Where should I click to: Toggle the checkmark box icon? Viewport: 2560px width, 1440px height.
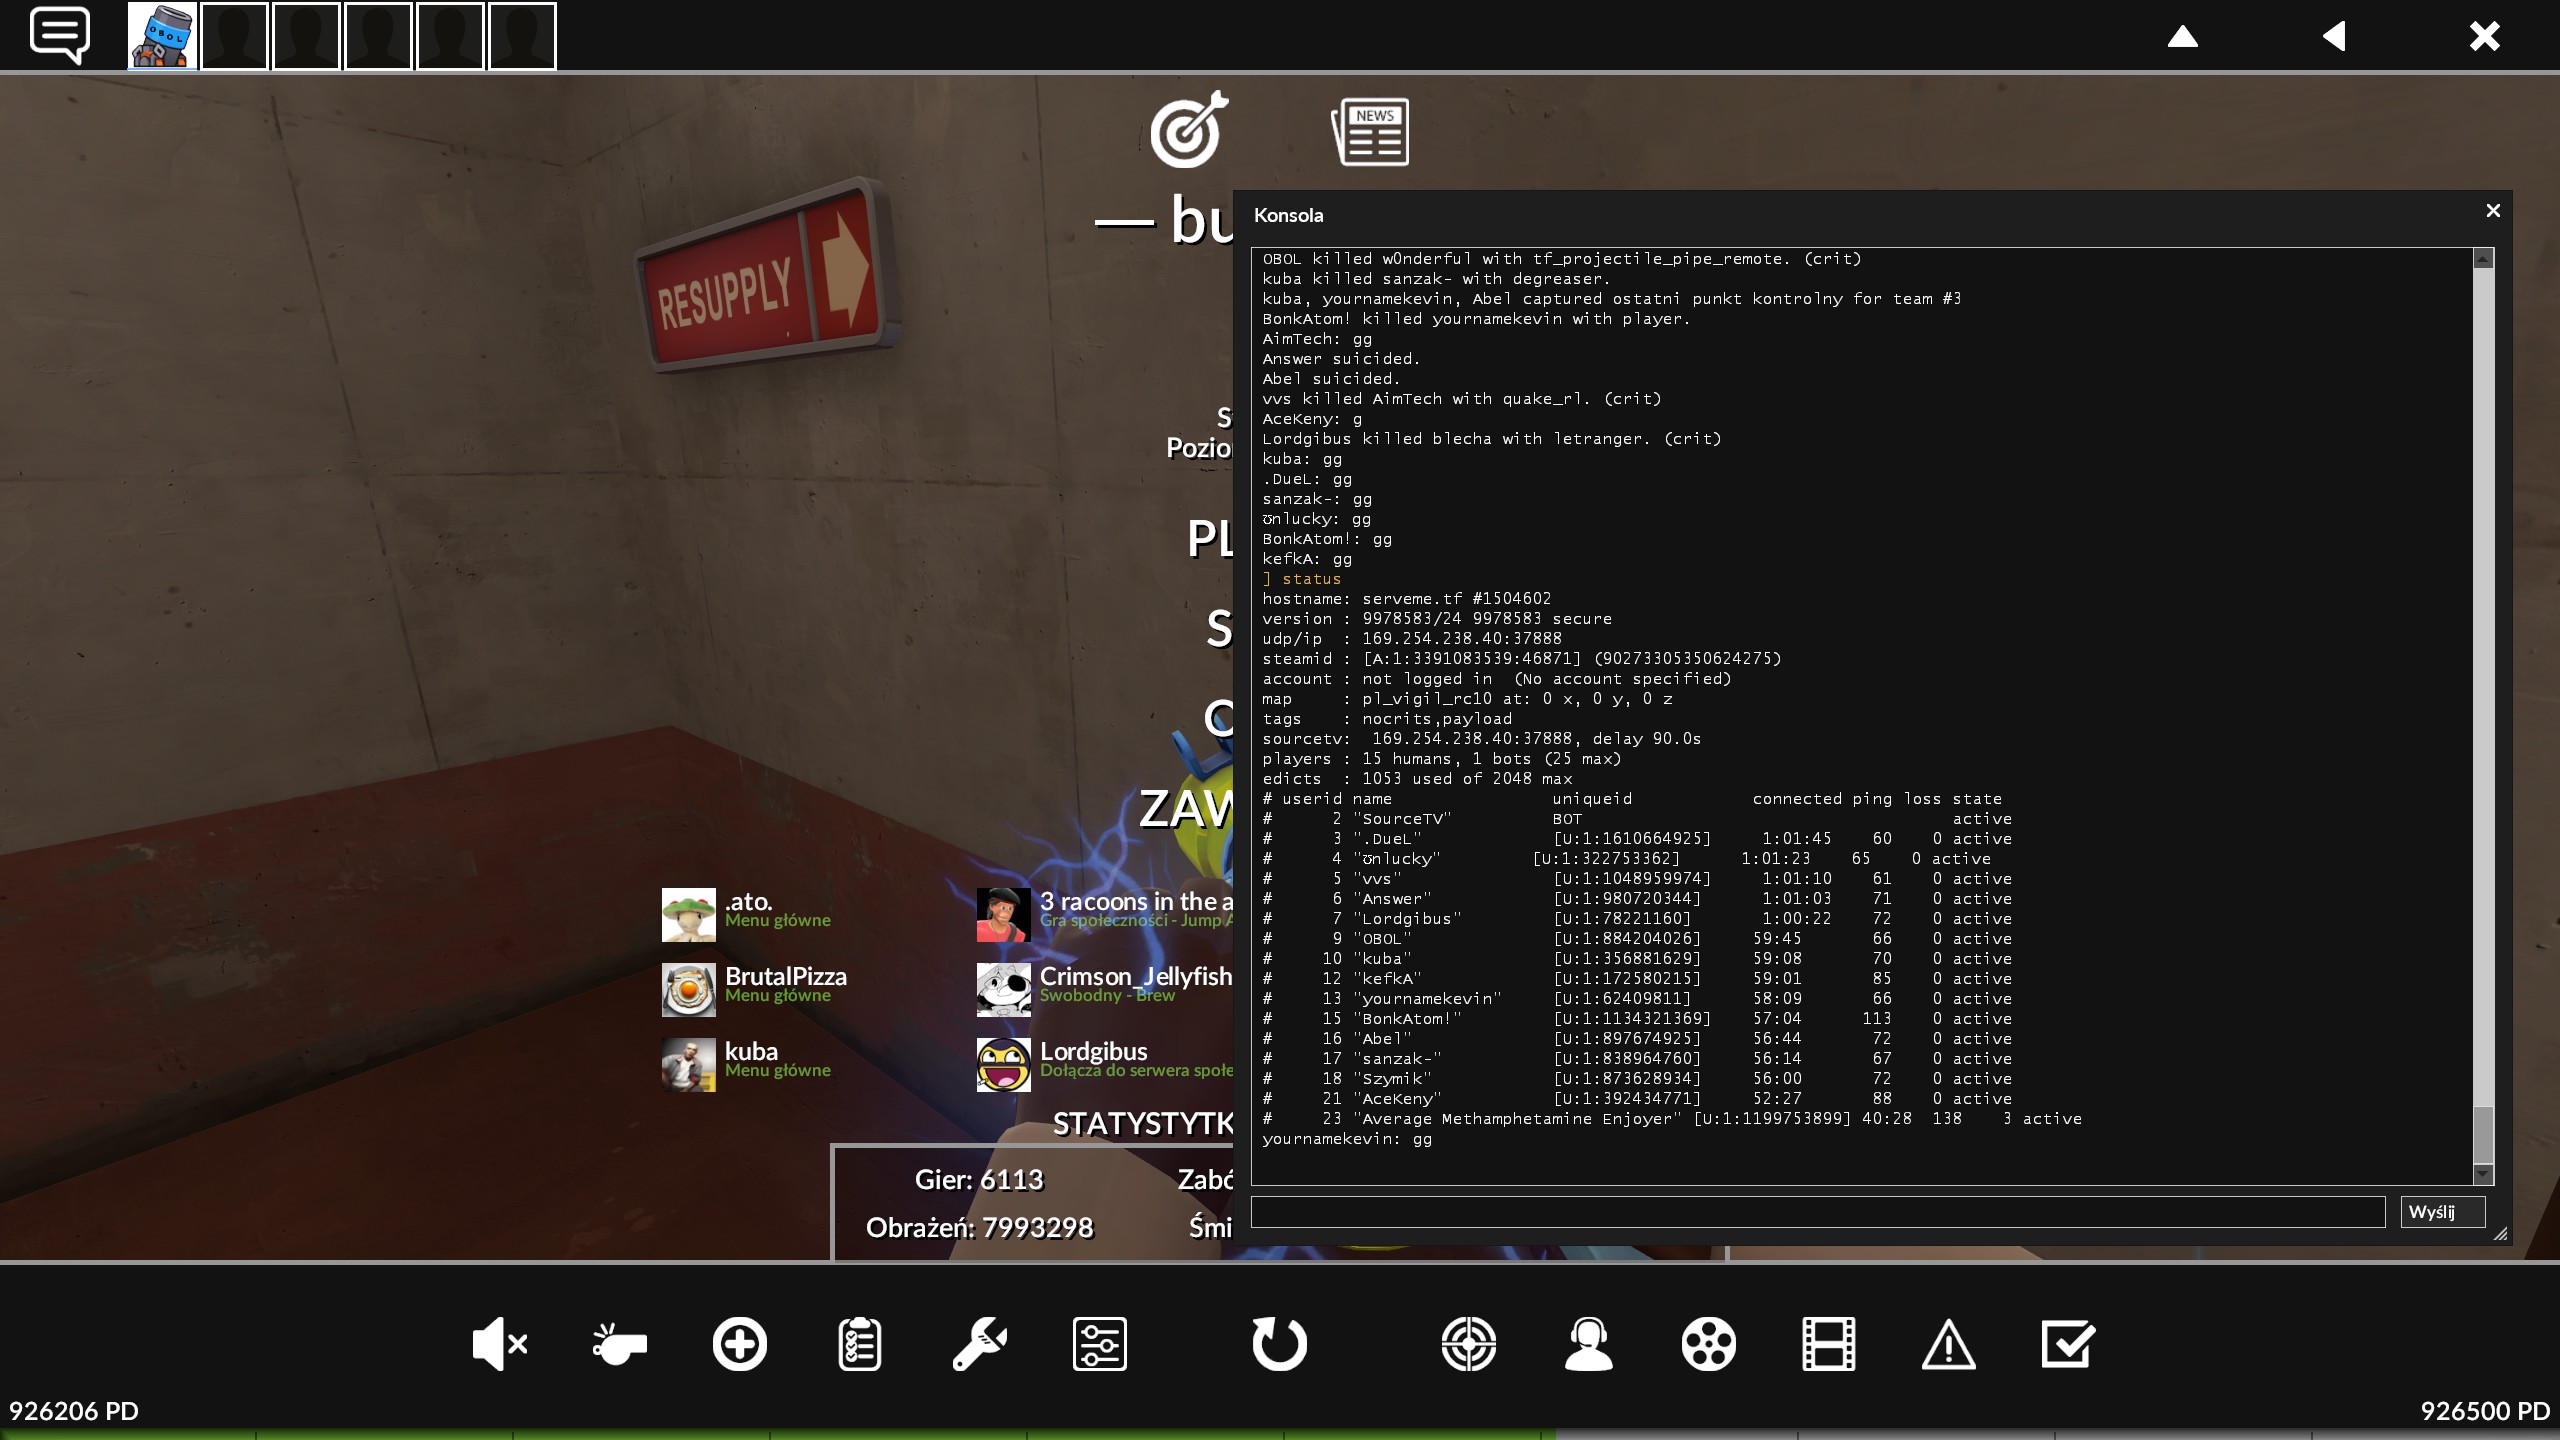tap(2068, 1343)
